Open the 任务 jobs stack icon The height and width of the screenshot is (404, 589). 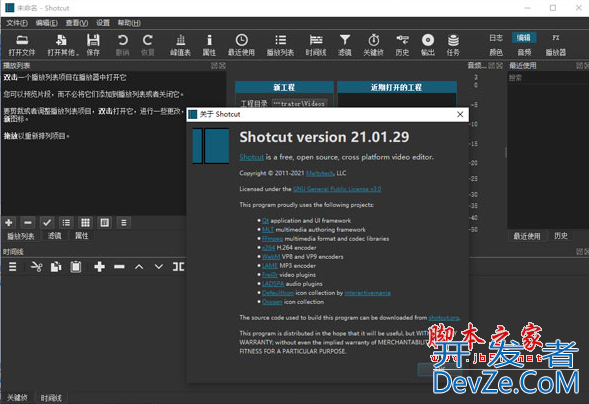[453, 45]
